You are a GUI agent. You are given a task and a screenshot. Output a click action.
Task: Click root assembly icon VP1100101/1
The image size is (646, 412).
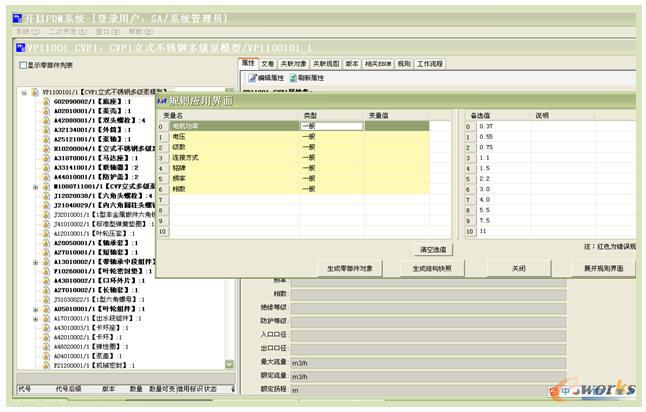(x=33, y=91)
